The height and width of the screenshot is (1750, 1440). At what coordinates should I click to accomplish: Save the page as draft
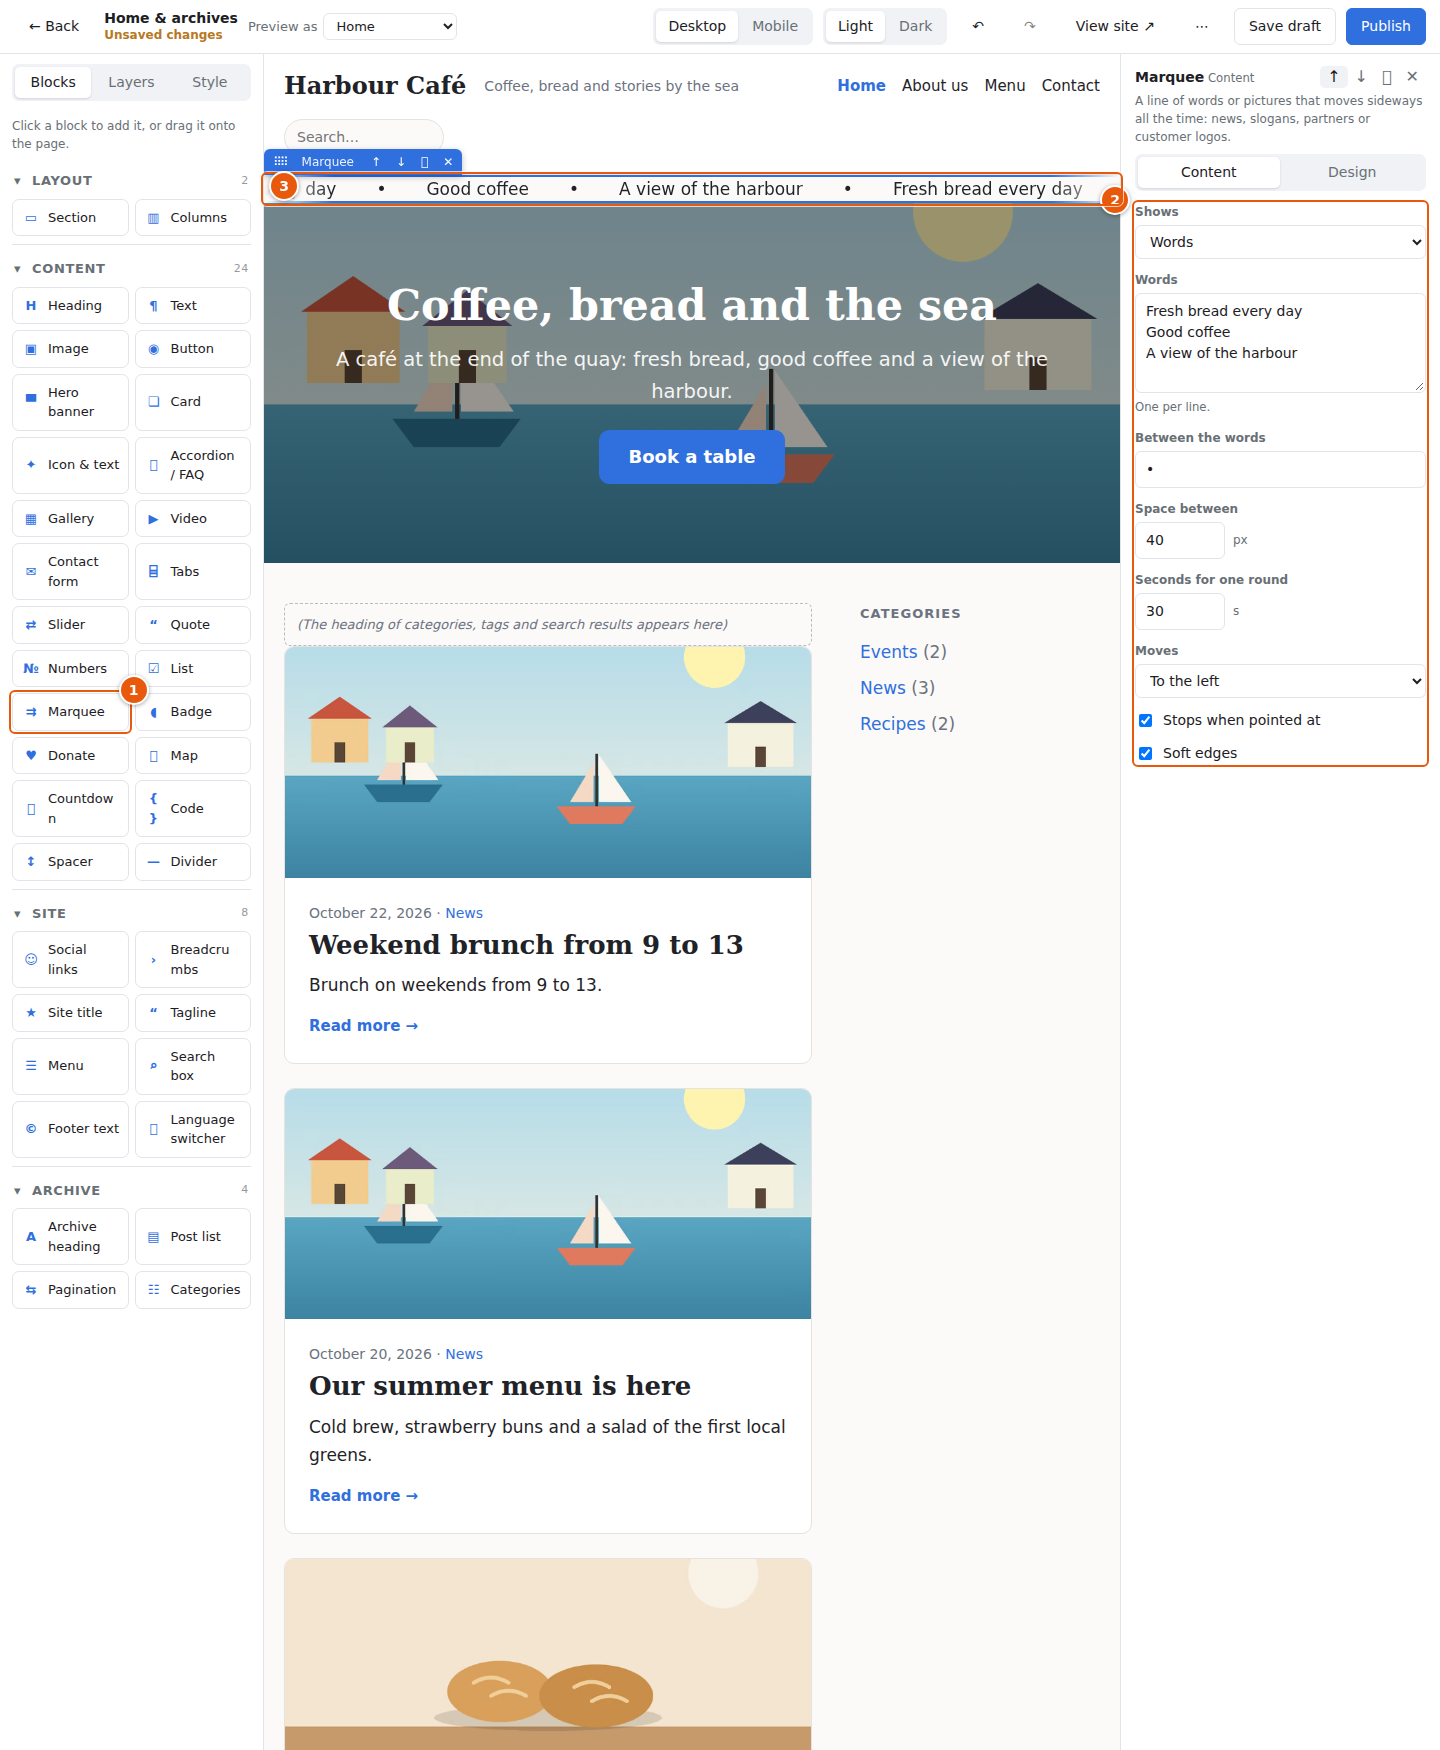click(x=1285, y=26)
